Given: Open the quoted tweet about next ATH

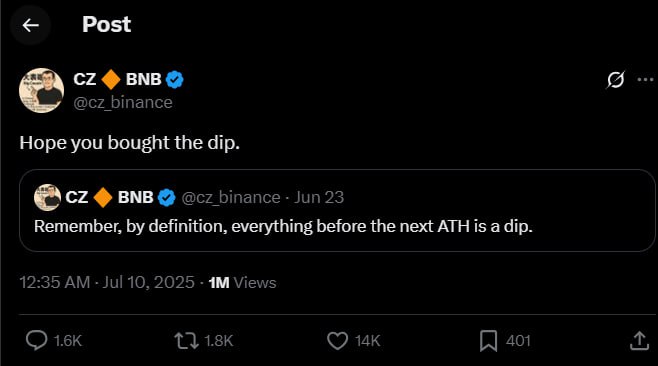Looking at the screenshot, I should point(337,211).
